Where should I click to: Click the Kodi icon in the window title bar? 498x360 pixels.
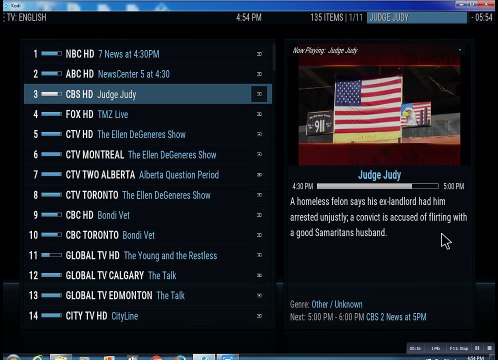click(x=6, y=5)
